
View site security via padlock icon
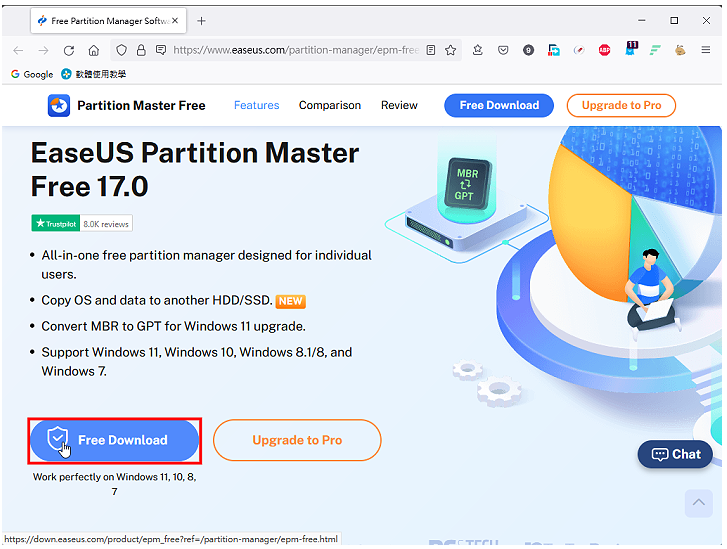click(x=141, y=50)
